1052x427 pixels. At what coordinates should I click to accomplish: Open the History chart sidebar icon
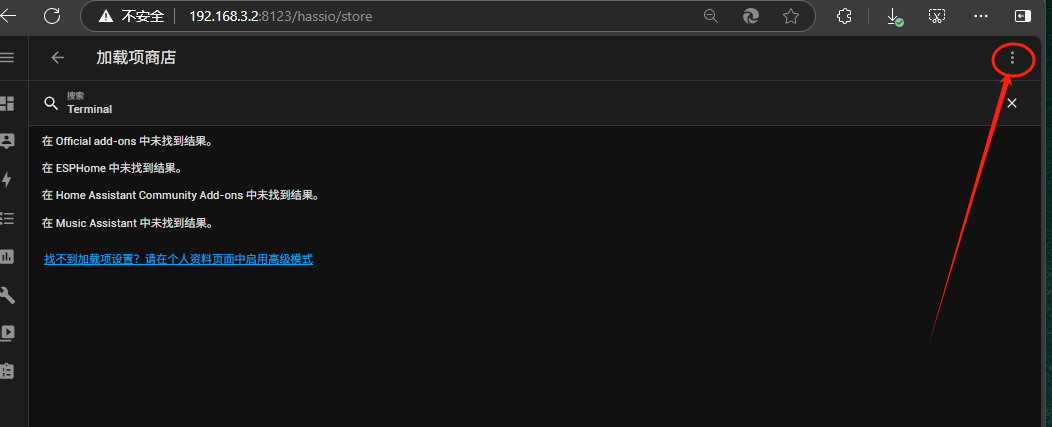(7, 256)
